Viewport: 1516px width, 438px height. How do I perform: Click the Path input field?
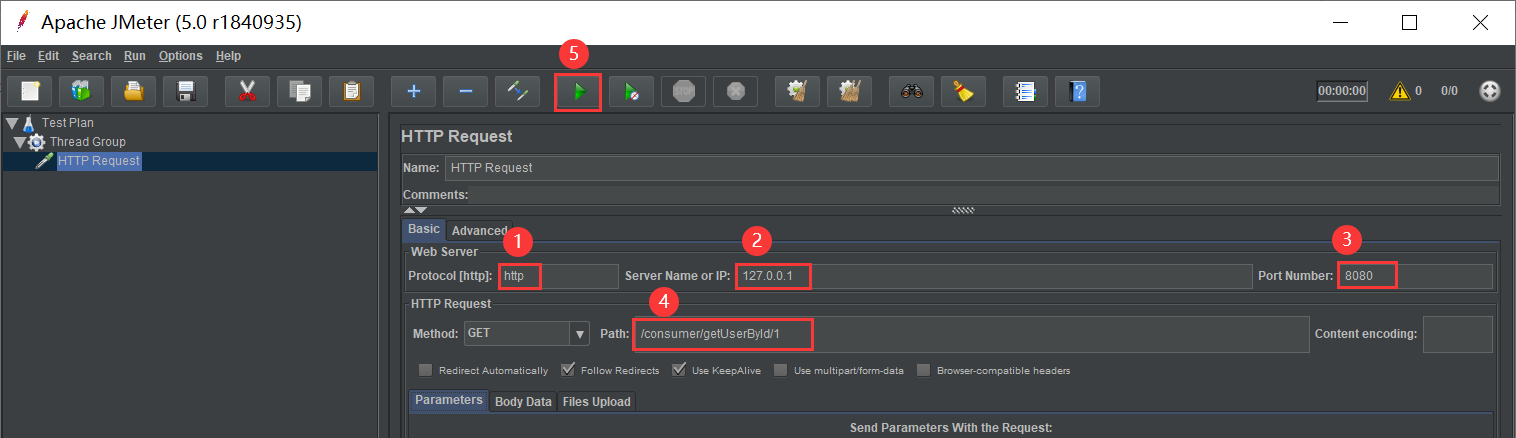970,333
